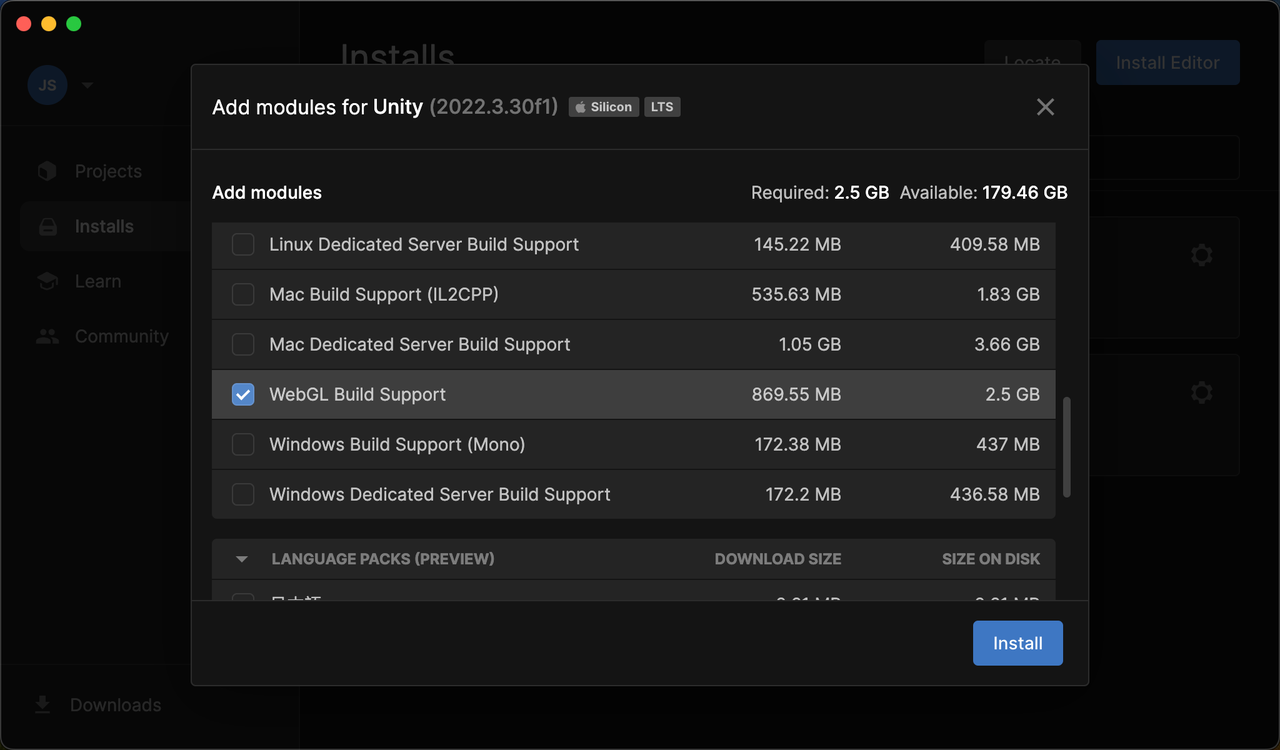Viewport: 1280px width, 750px height.
Task: Uncheck WebGL Build Support checkbox
Action: point(243,394)
